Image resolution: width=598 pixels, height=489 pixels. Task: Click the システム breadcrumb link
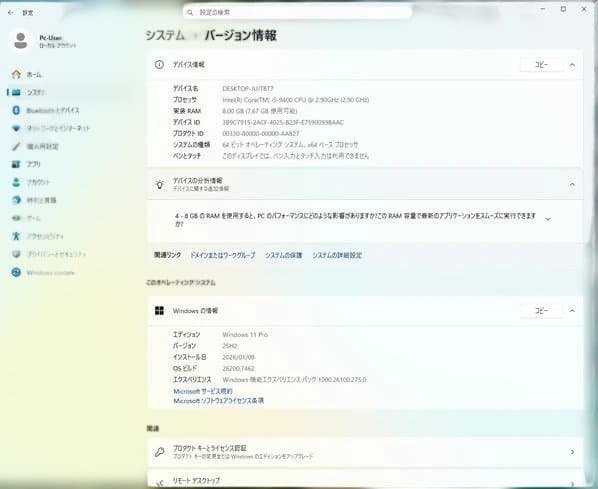tap(165, 35)
